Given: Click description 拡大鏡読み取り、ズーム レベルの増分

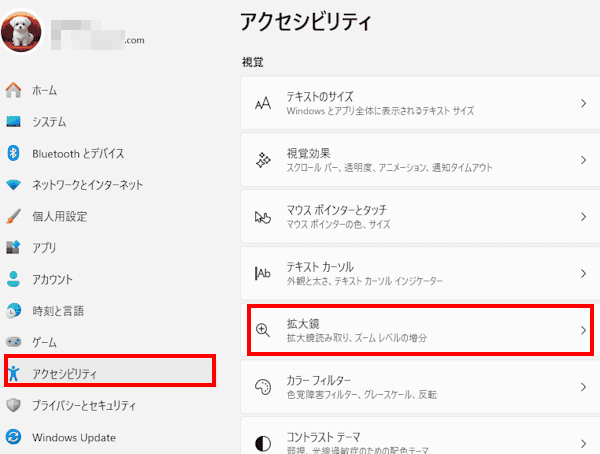Looking at the screenshot, I should tap(357, 338).
